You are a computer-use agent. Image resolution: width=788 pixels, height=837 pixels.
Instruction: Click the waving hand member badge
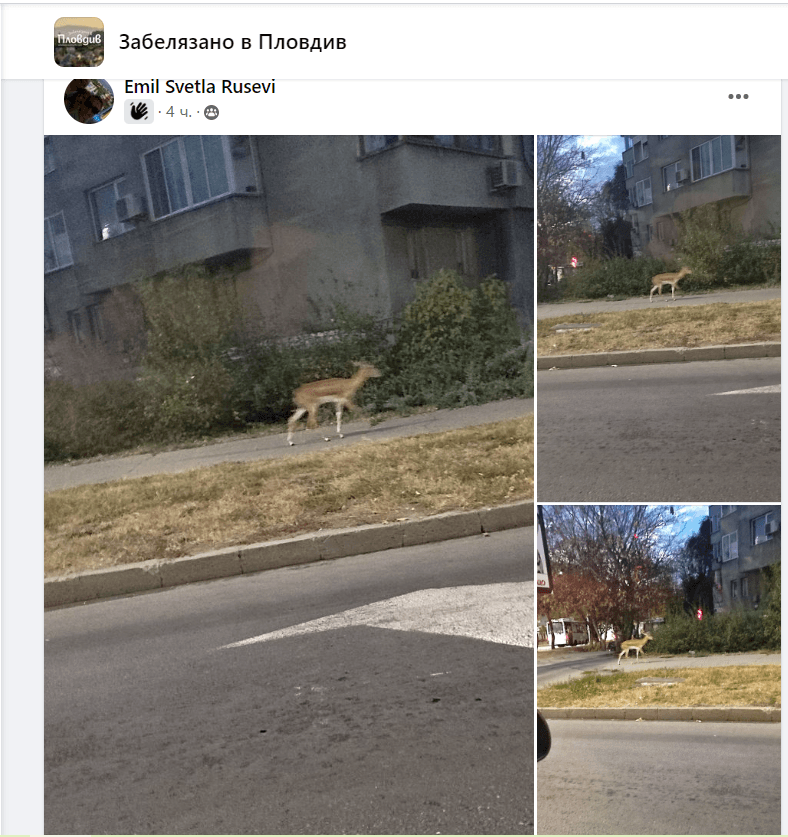coord(139,112)
